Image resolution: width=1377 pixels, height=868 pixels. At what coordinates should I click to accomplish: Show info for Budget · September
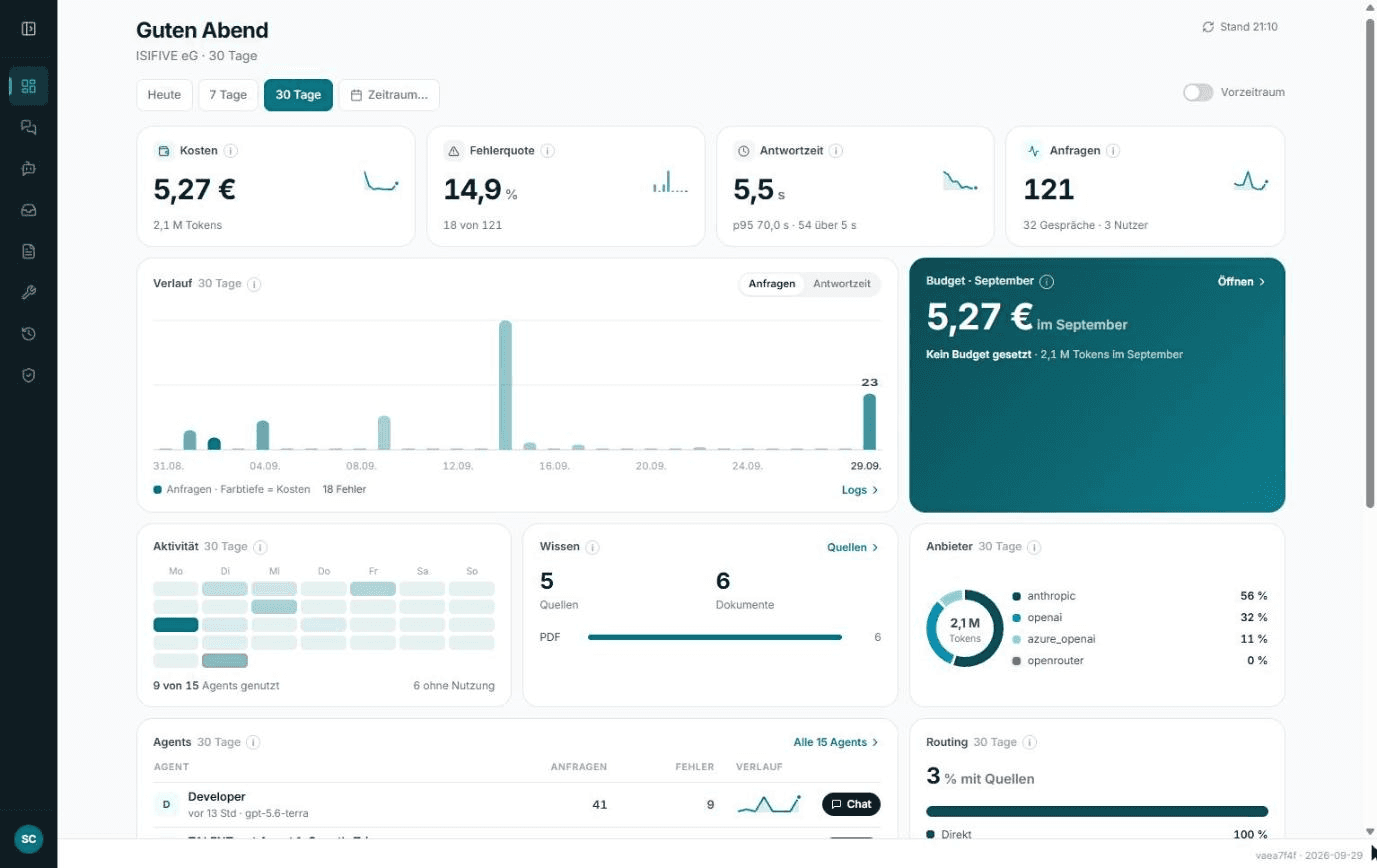(1047, 282)
